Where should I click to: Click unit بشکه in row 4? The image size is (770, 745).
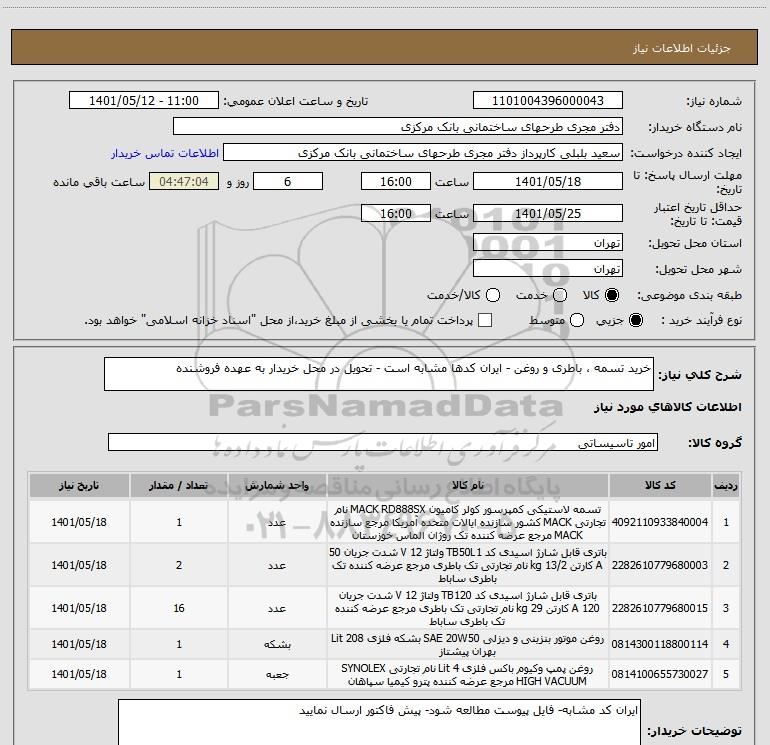coord(277,644)
